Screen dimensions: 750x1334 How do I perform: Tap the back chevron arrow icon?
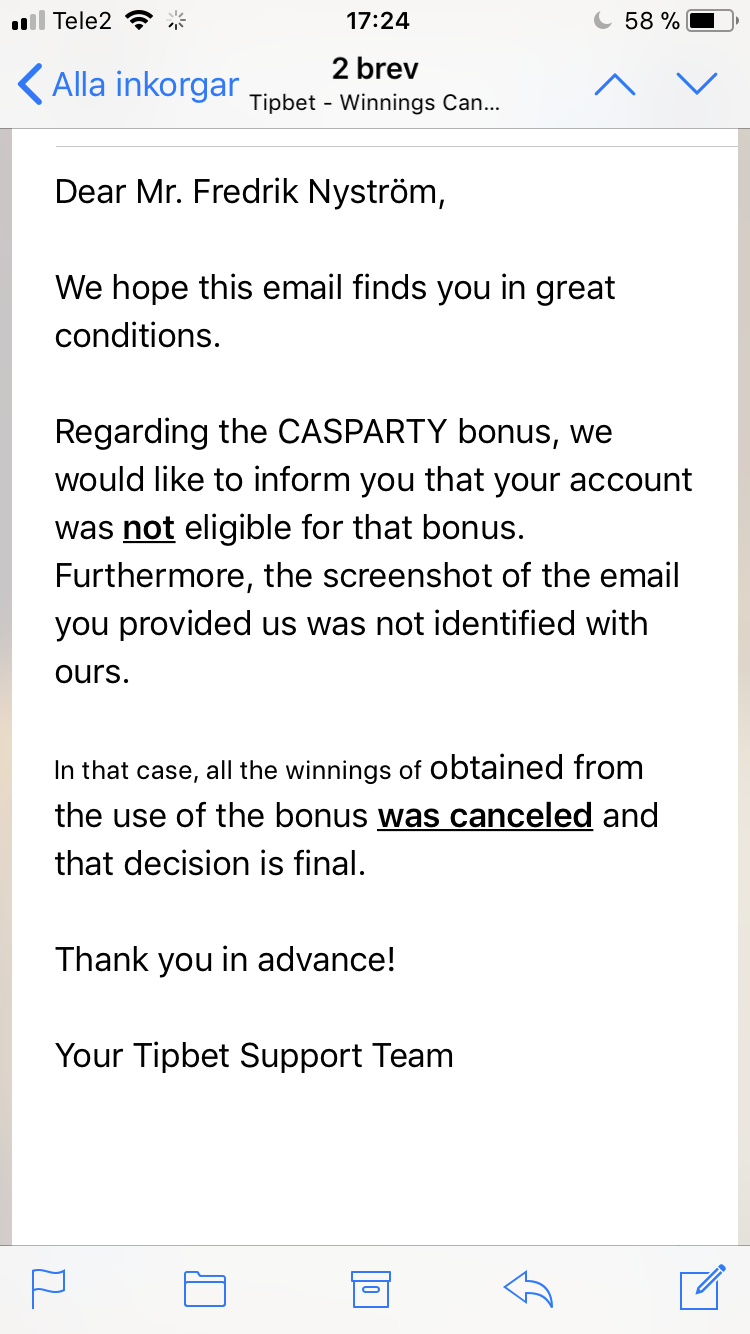click(30, 84)
